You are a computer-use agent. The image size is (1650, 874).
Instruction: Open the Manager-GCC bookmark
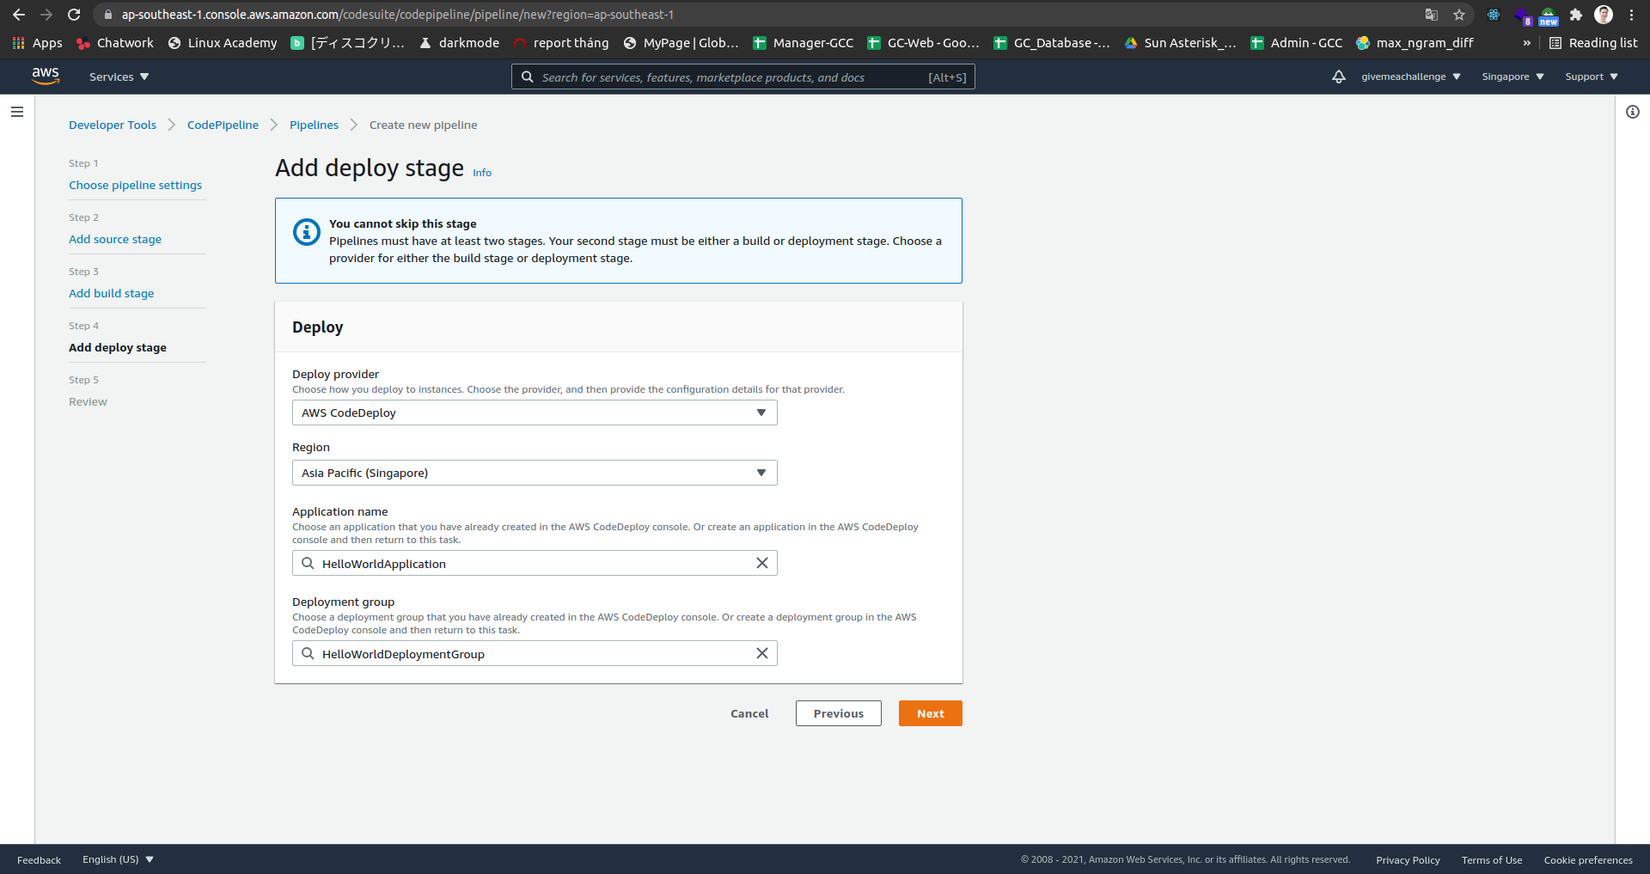click(x=803, y=43)
